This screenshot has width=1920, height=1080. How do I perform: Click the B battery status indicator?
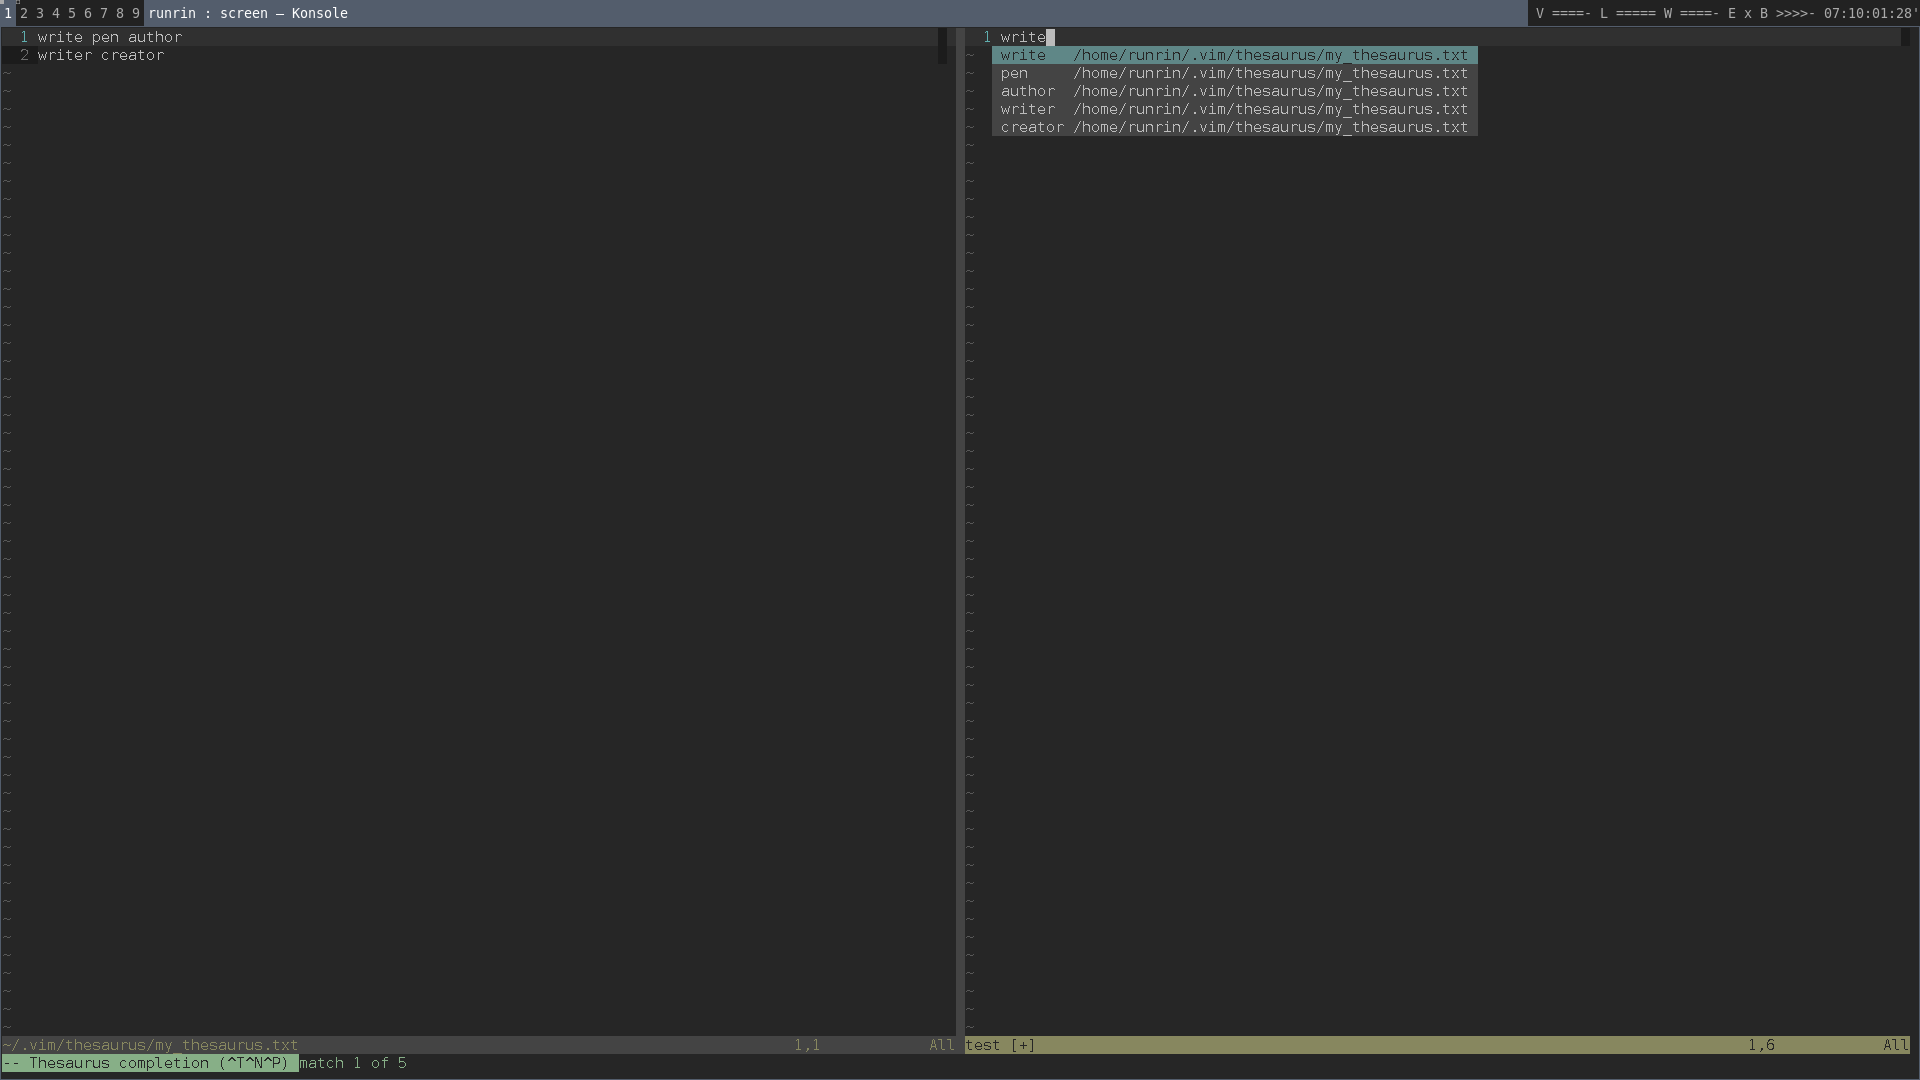[x=1763, y=13]
